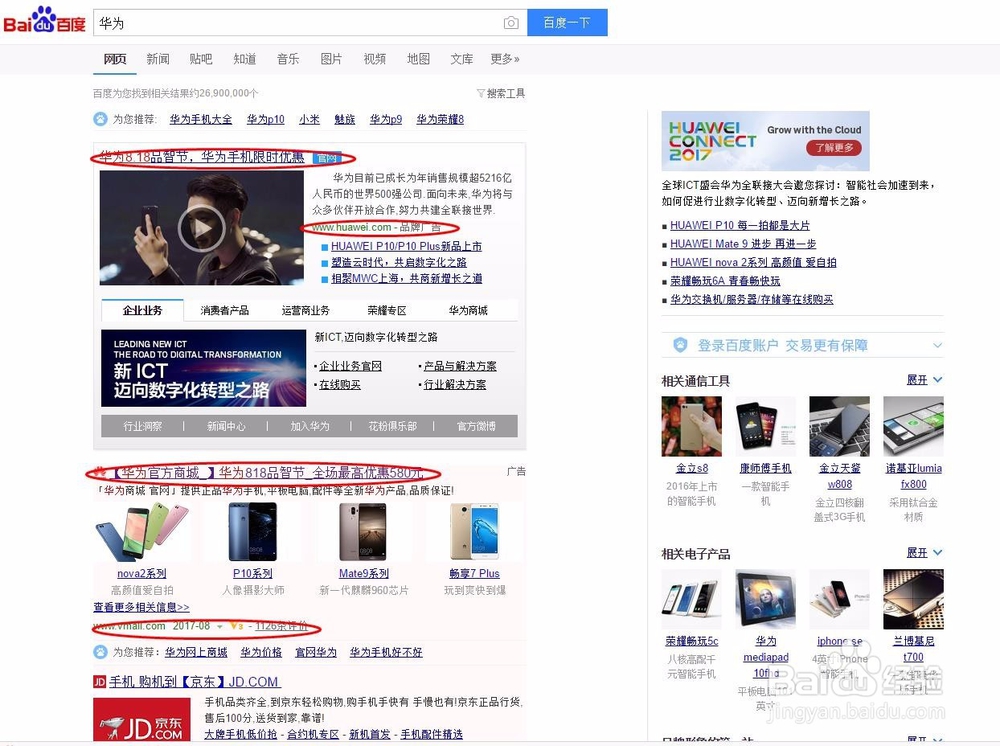This screenshot has height=746, width=1000.
Task: Switch to 图片 tab
Action: coord(331,59)
